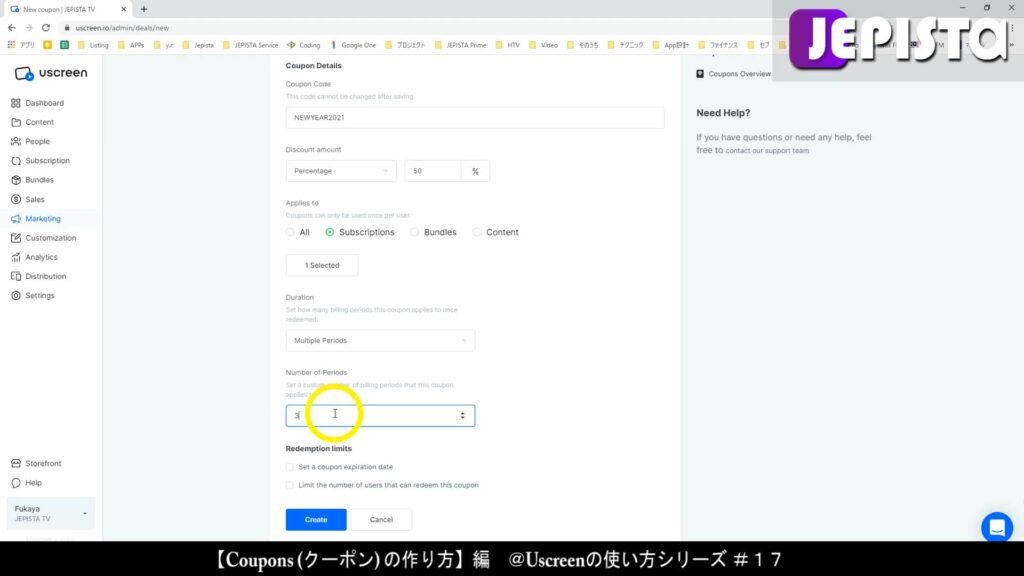Open the chat support bubble
This screenshot has width=1024, height=576.
click(x=997, y=527)
